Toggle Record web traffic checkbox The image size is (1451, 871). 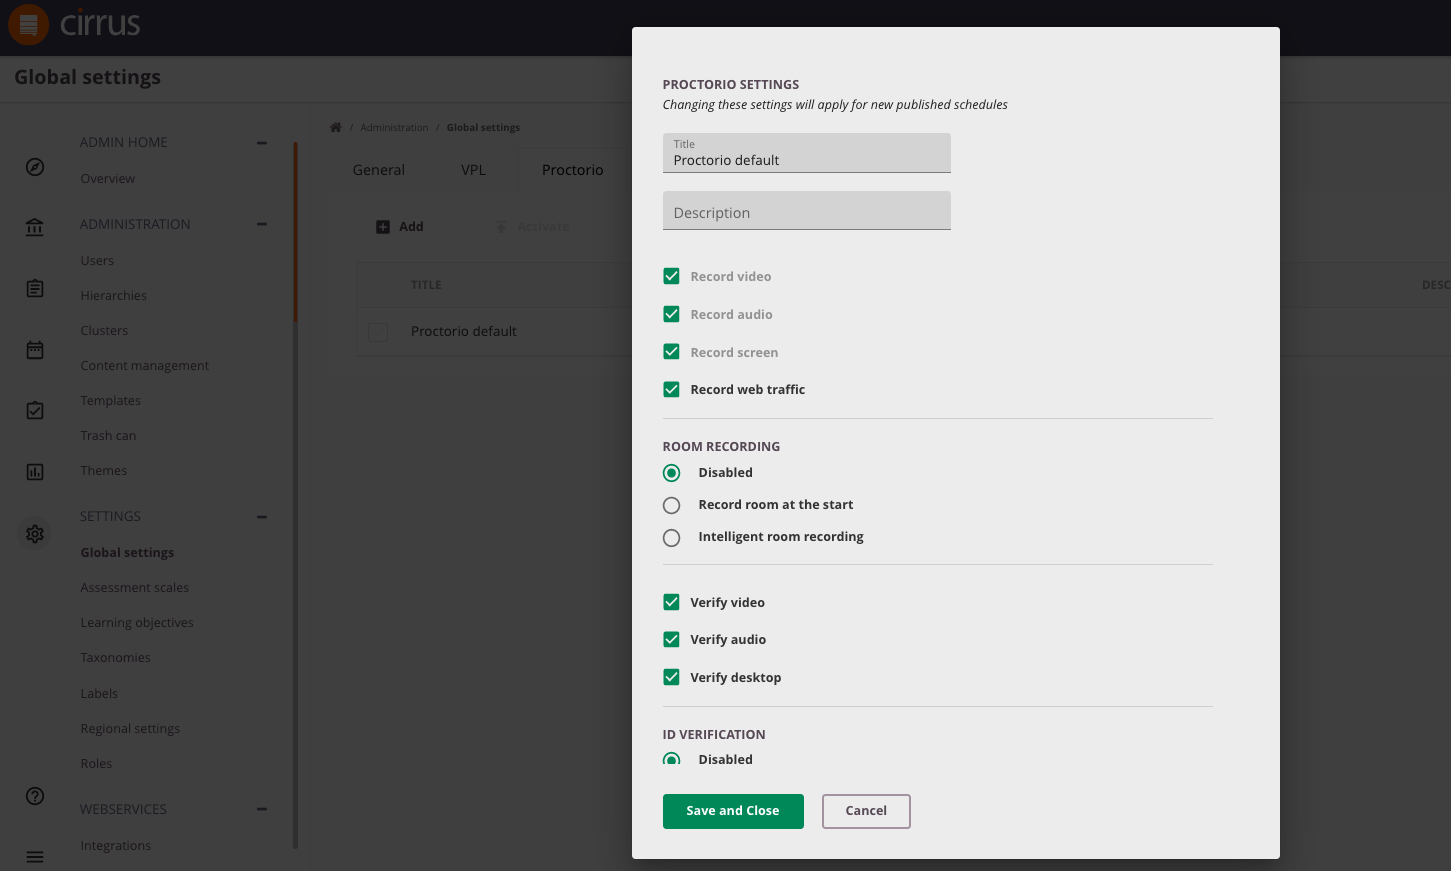pyautogui.click(x=671, y=389)
